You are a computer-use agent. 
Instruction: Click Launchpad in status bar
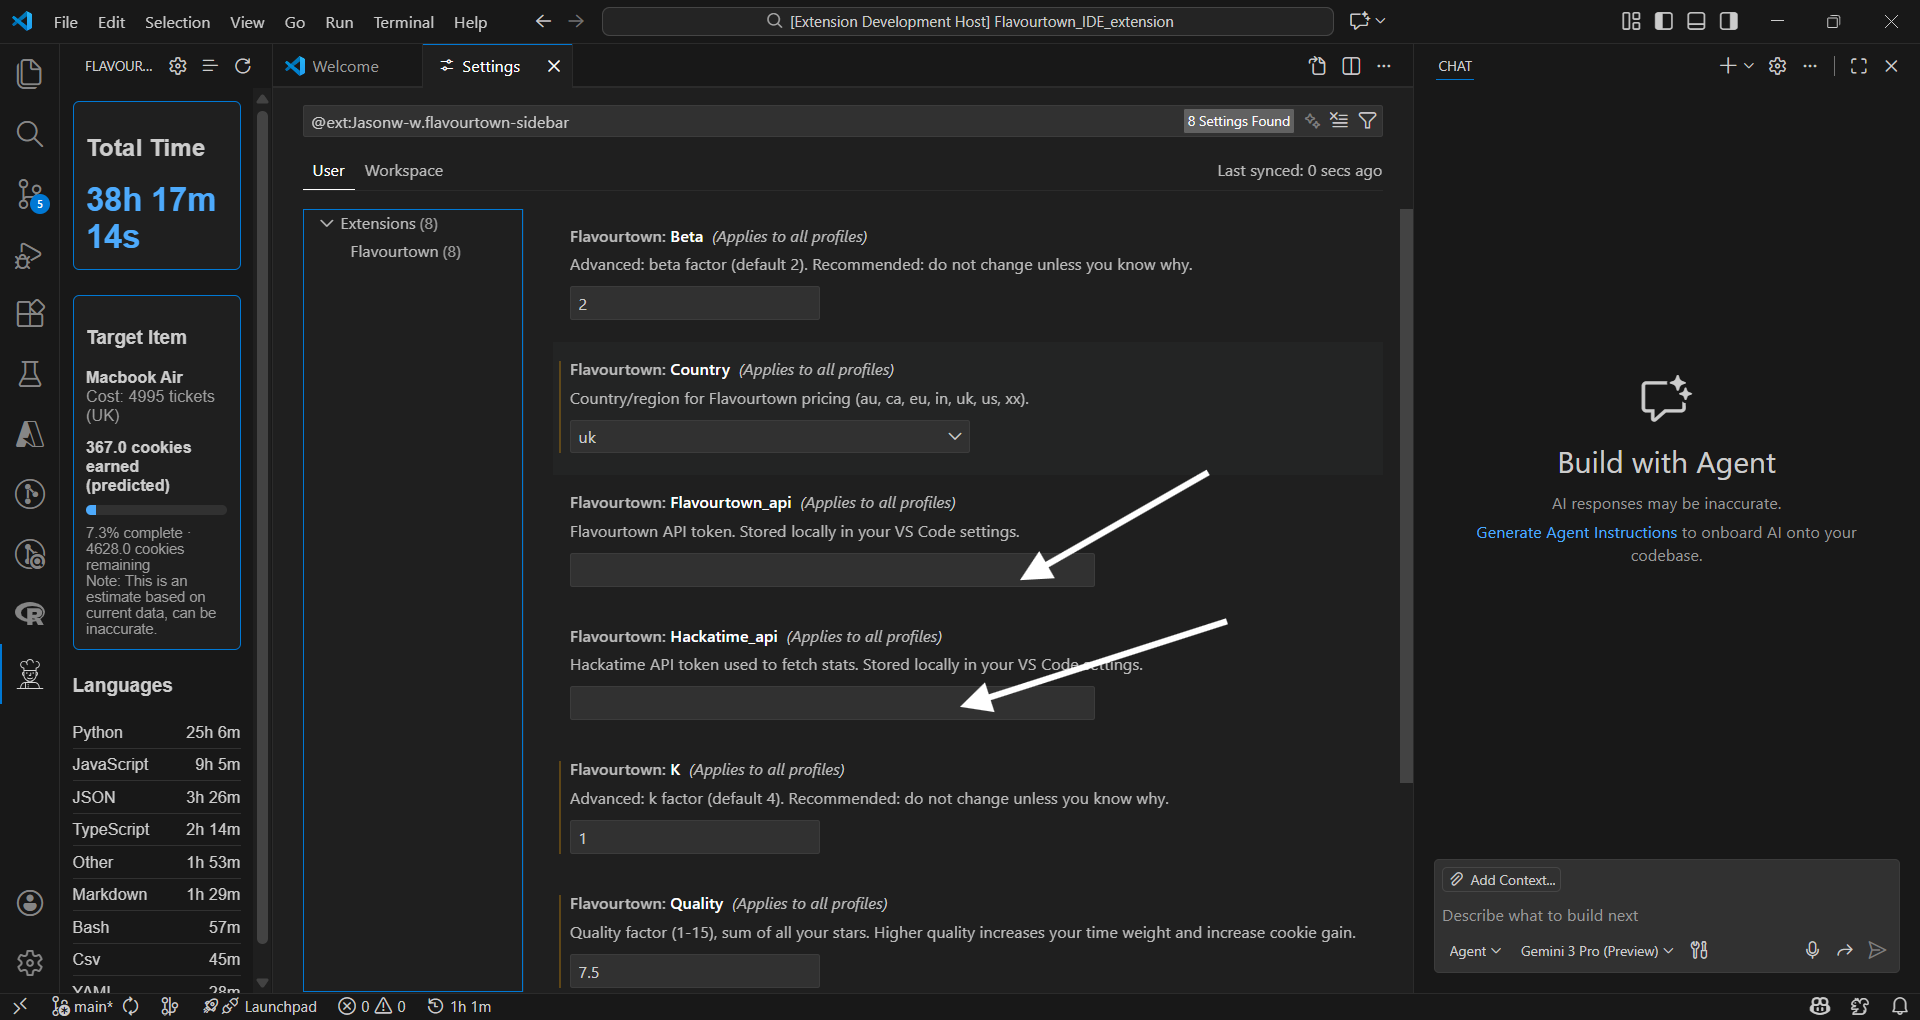point(269,1006)
